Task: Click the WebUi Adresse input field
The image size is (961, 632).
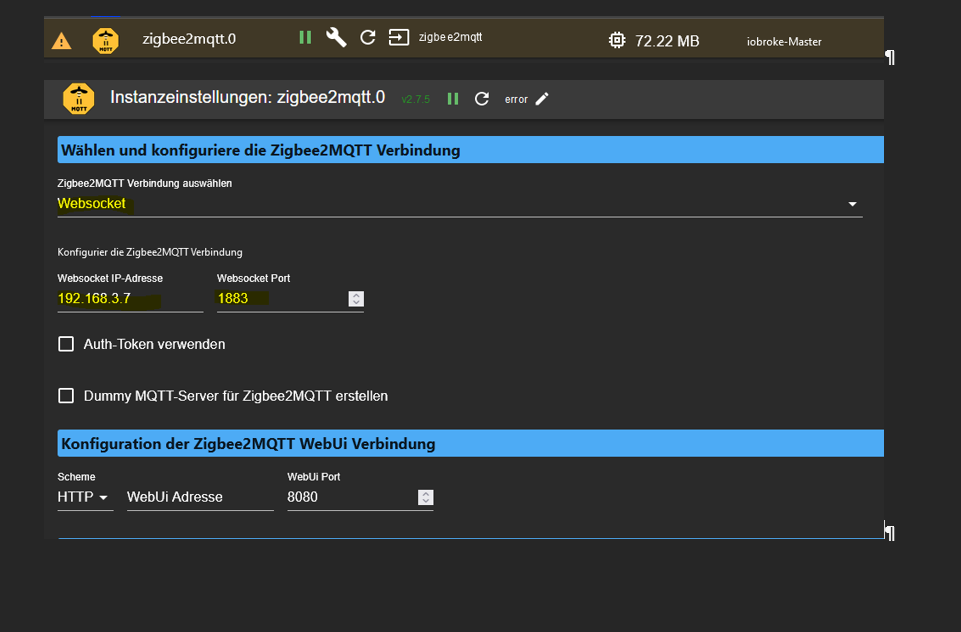Action: [x=200, y=497]
